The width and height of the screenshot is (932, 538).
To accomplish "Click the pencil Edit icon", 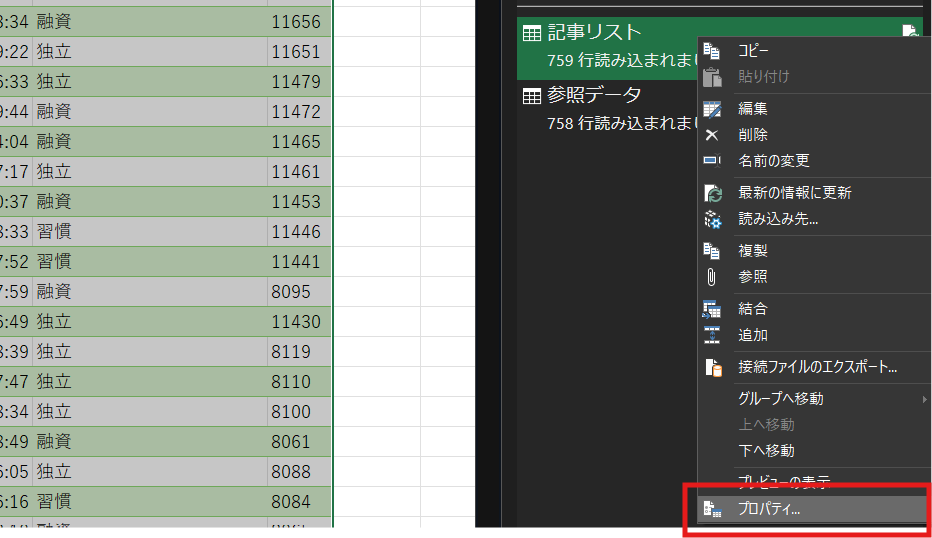I will point(712,109).
